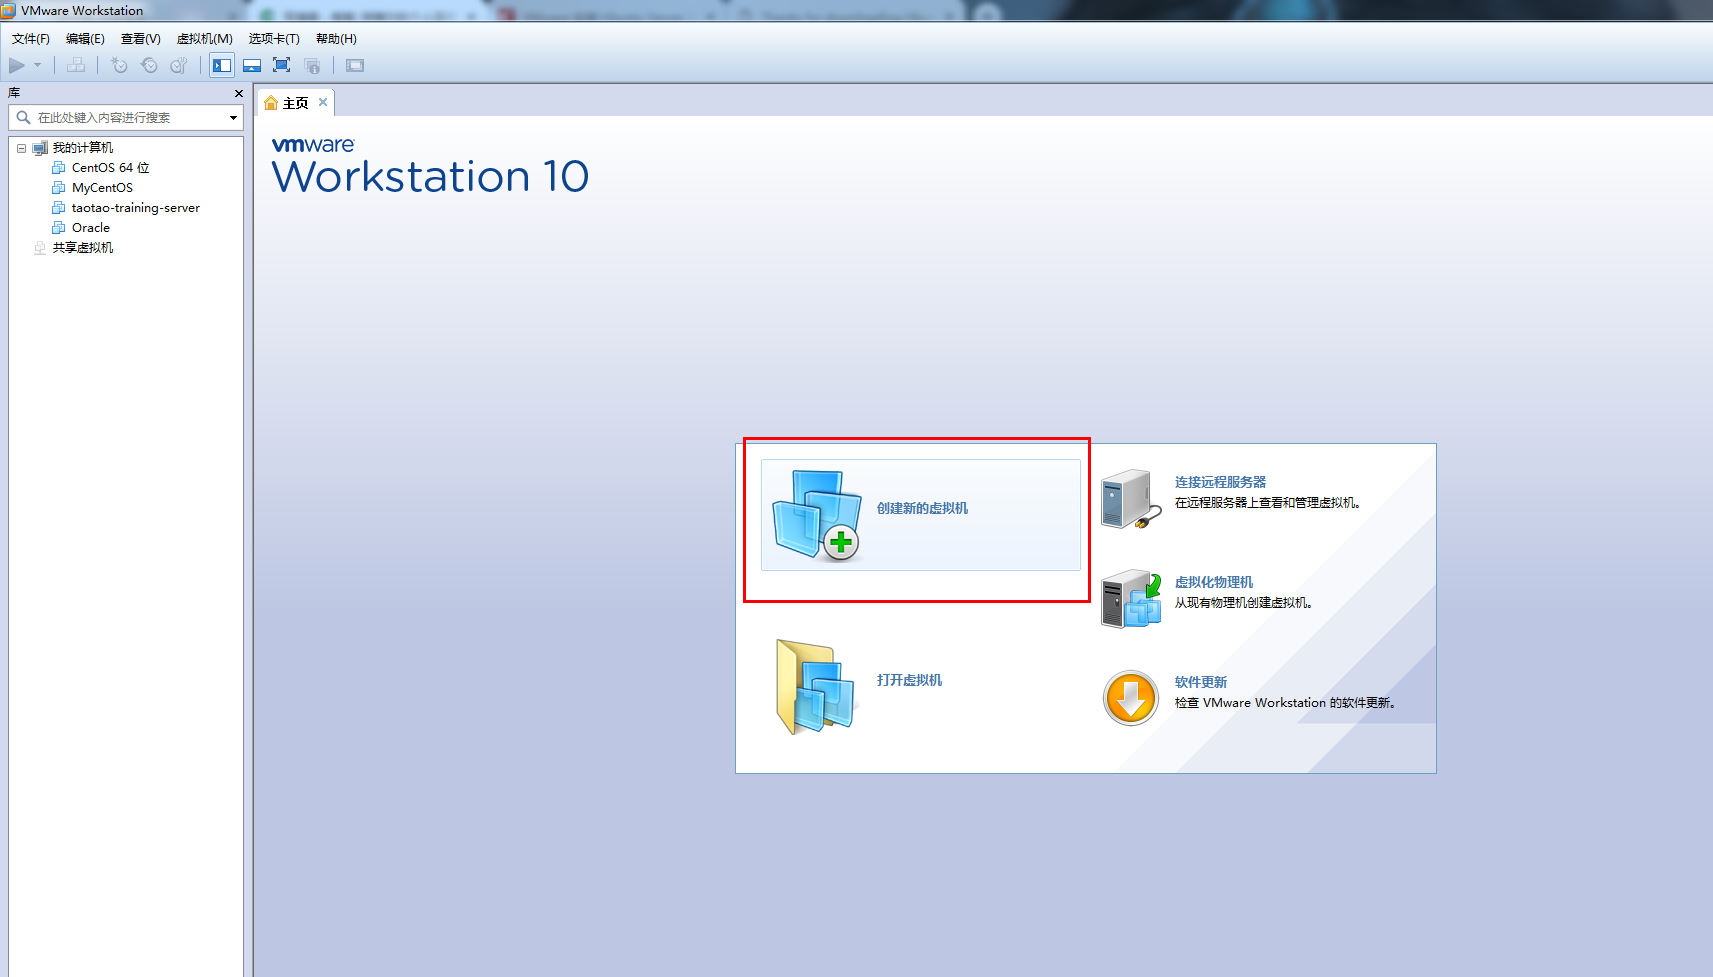This screenshot has height=977, width=1713.
Task: Select the taotao-training-server virtual machine
Action: (x=136, y=208)
